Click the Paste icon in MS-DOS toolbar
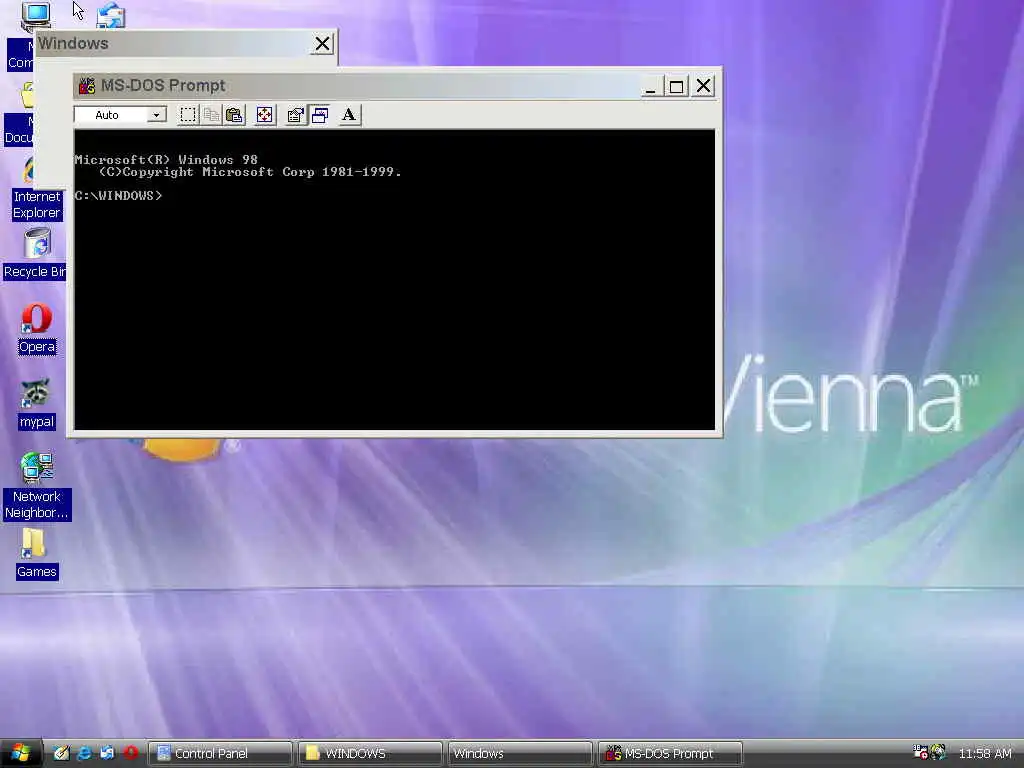This screenshot has height=768, width=1024. (x=234, y=115)
